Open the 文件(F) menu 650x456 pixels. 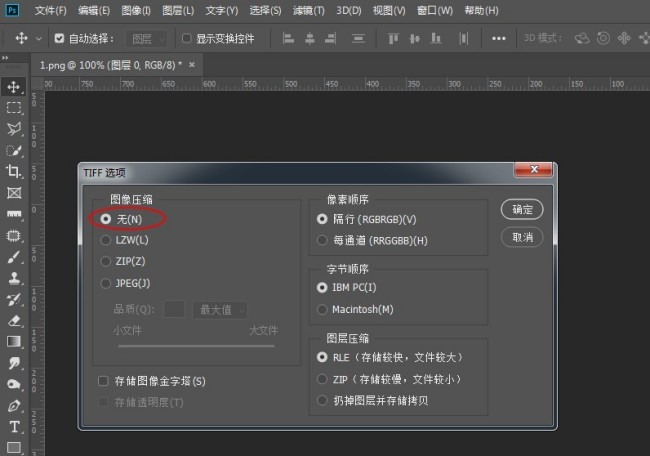pos(51,10)
